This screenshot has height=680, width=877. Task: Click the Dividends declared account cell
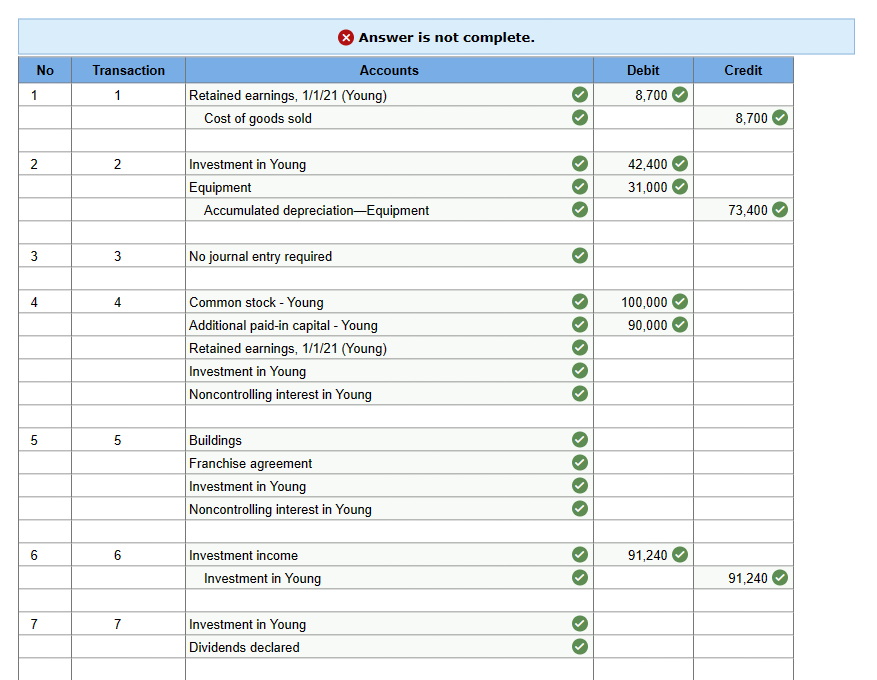coord(389,647)
